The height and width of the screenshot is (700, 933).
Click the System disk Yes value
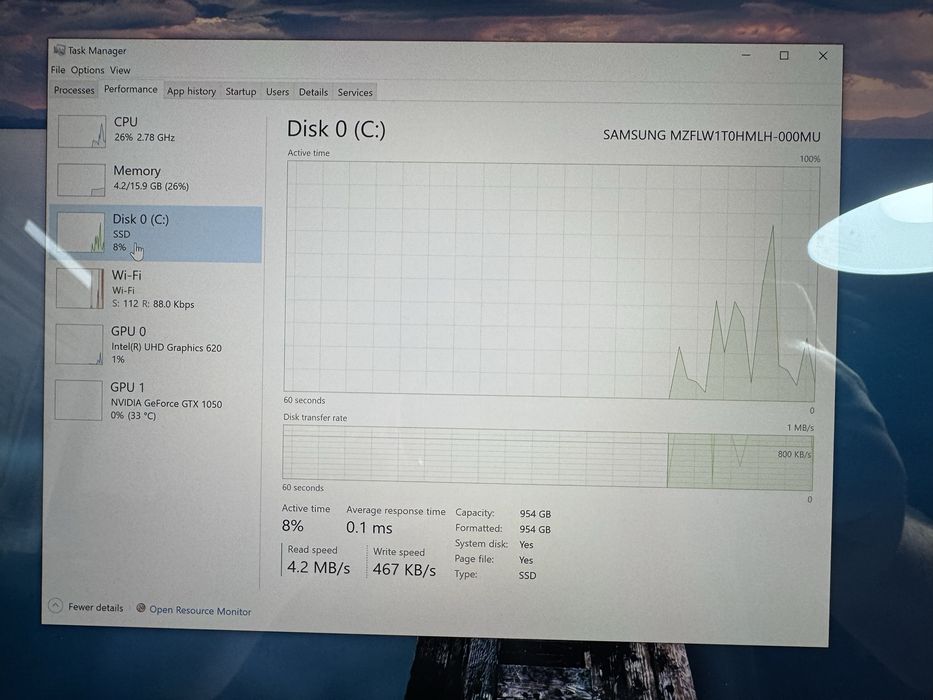[526, 545]
